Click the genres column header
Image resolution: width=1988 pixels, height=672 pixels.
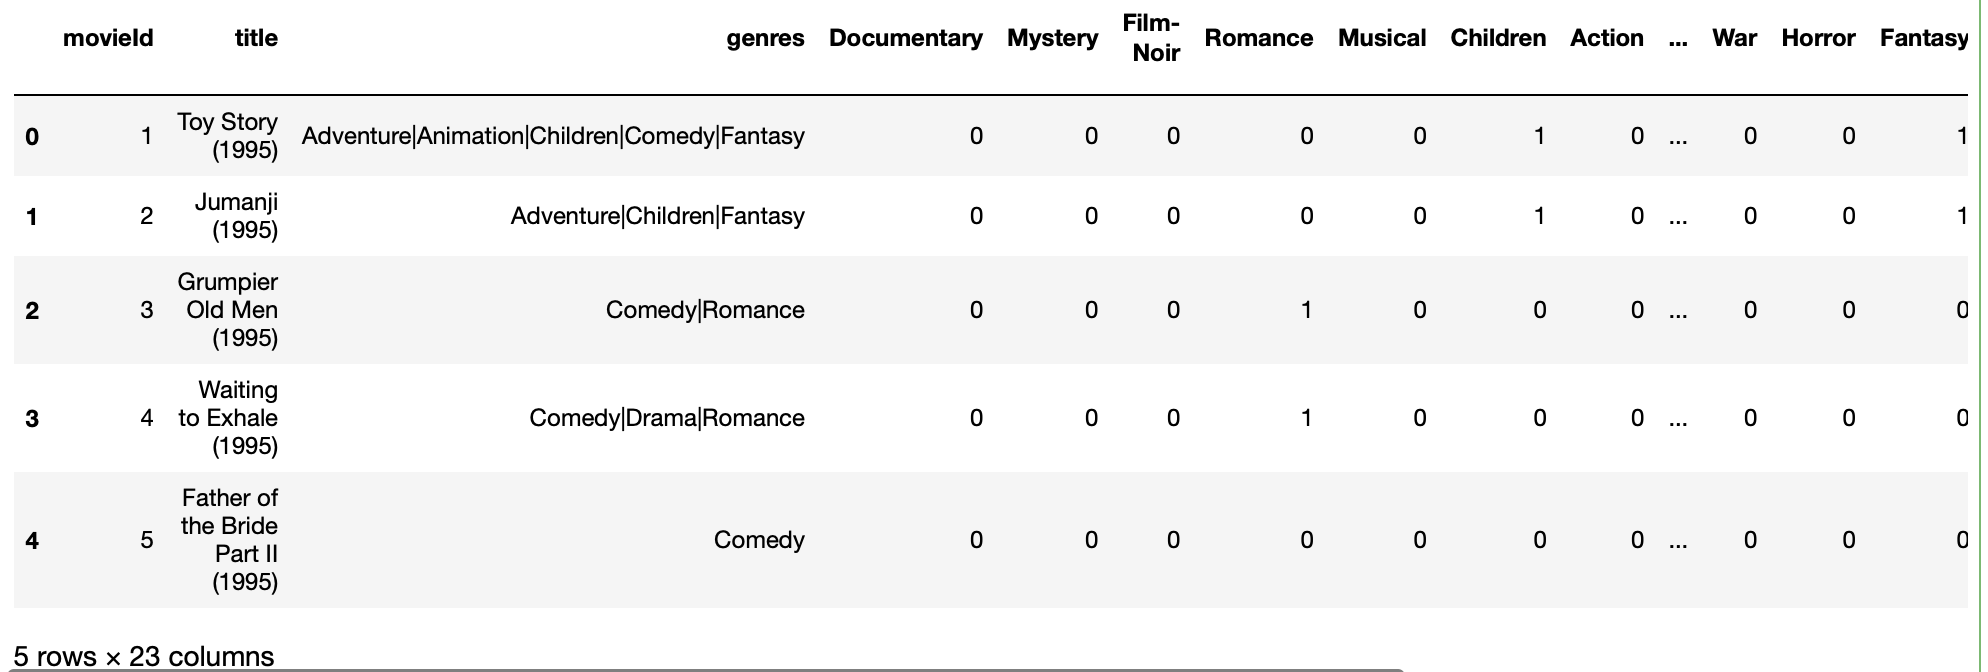point(765,38)
